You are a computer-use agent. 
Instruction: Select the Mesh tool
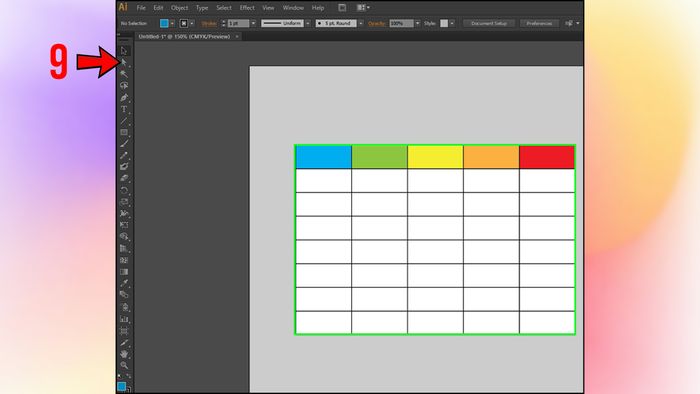coord(124,260)
